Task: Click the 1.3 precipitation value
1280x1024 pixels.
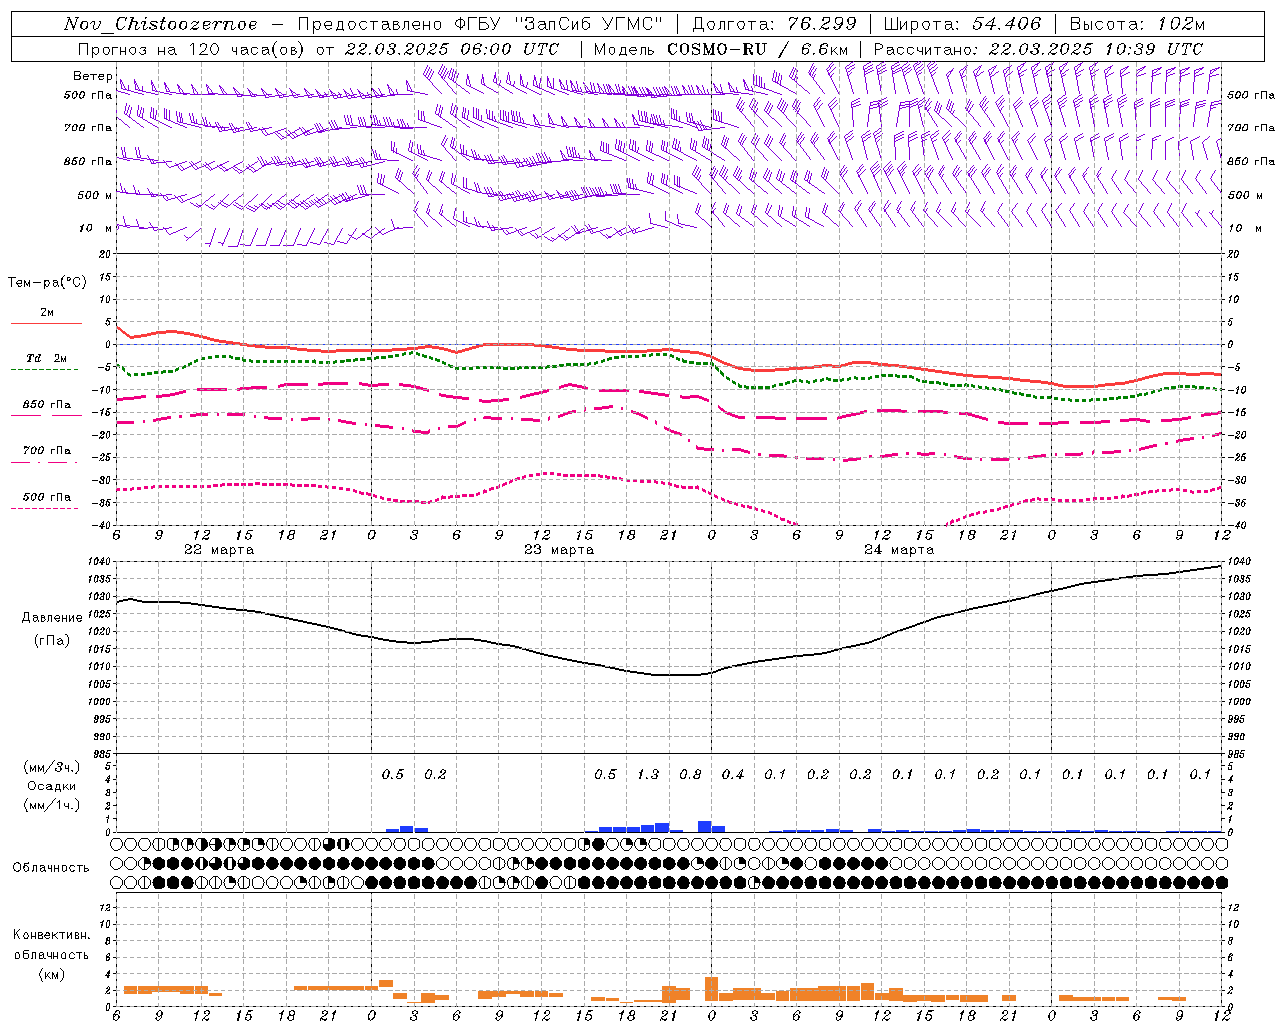Action: [x=648, y=774]
